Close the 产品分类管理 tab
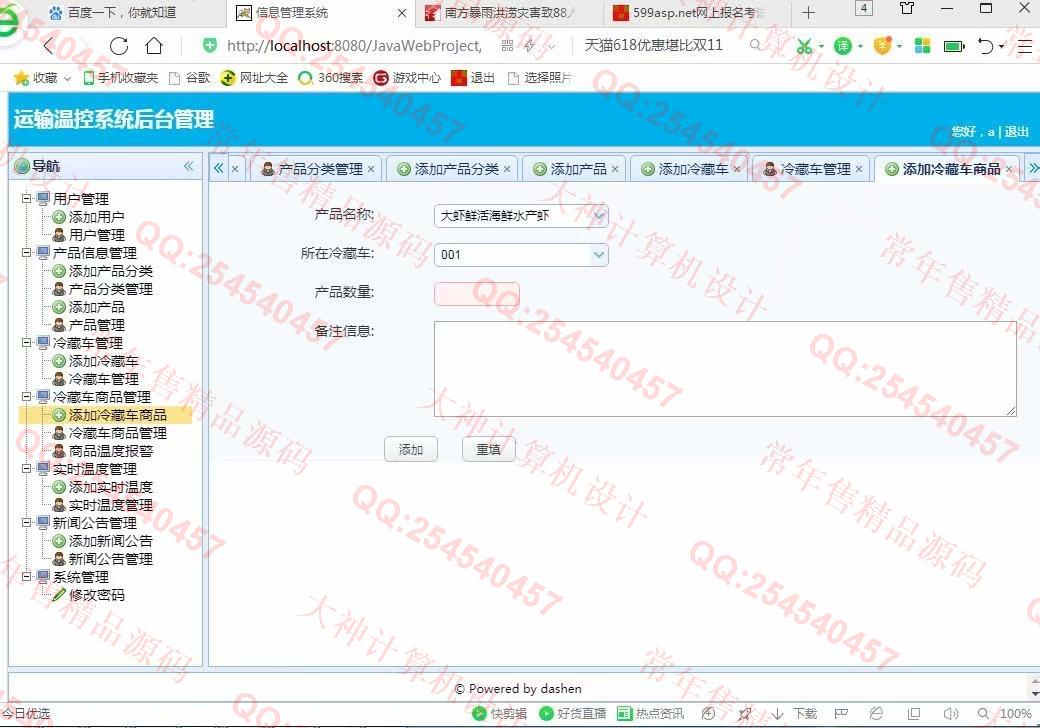 point(371,169)
